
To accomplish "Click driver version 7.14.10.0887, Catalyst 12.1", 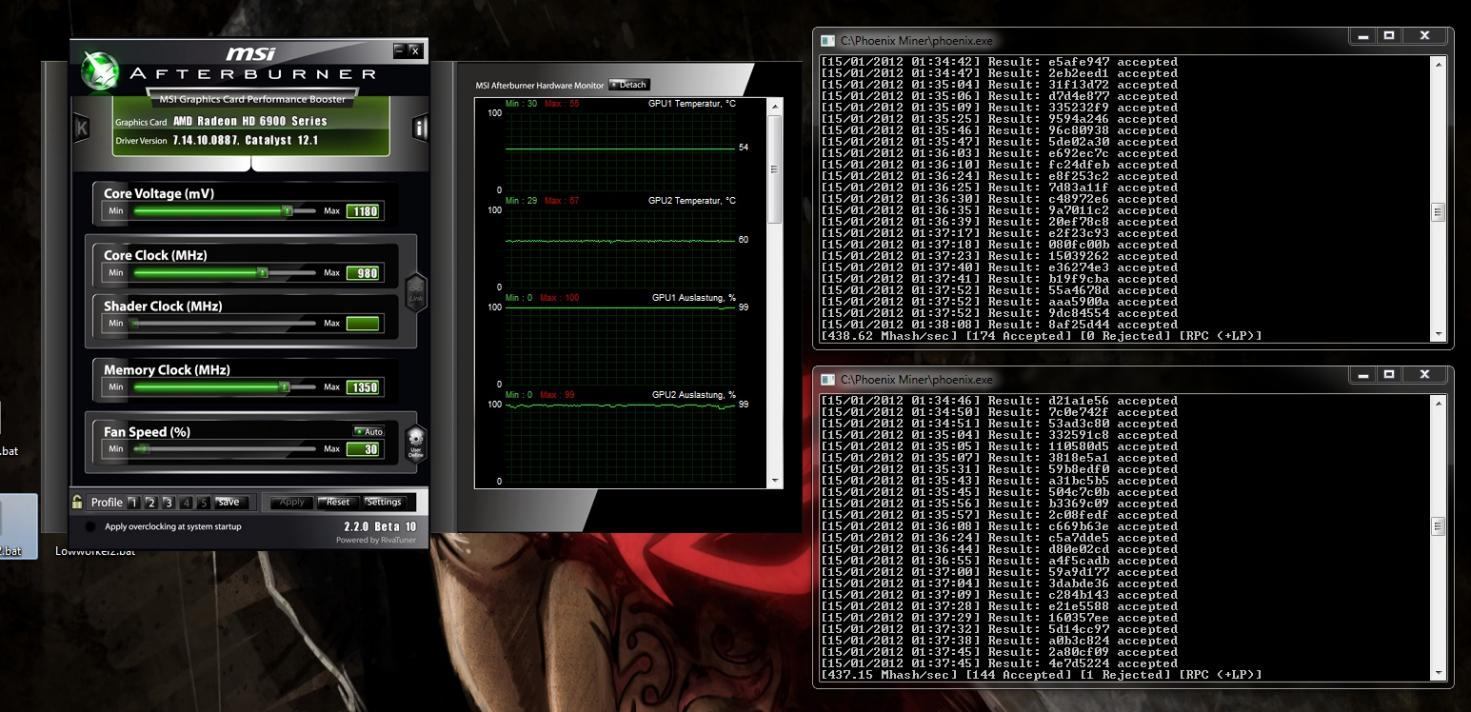I will click(x=245, y=141).
